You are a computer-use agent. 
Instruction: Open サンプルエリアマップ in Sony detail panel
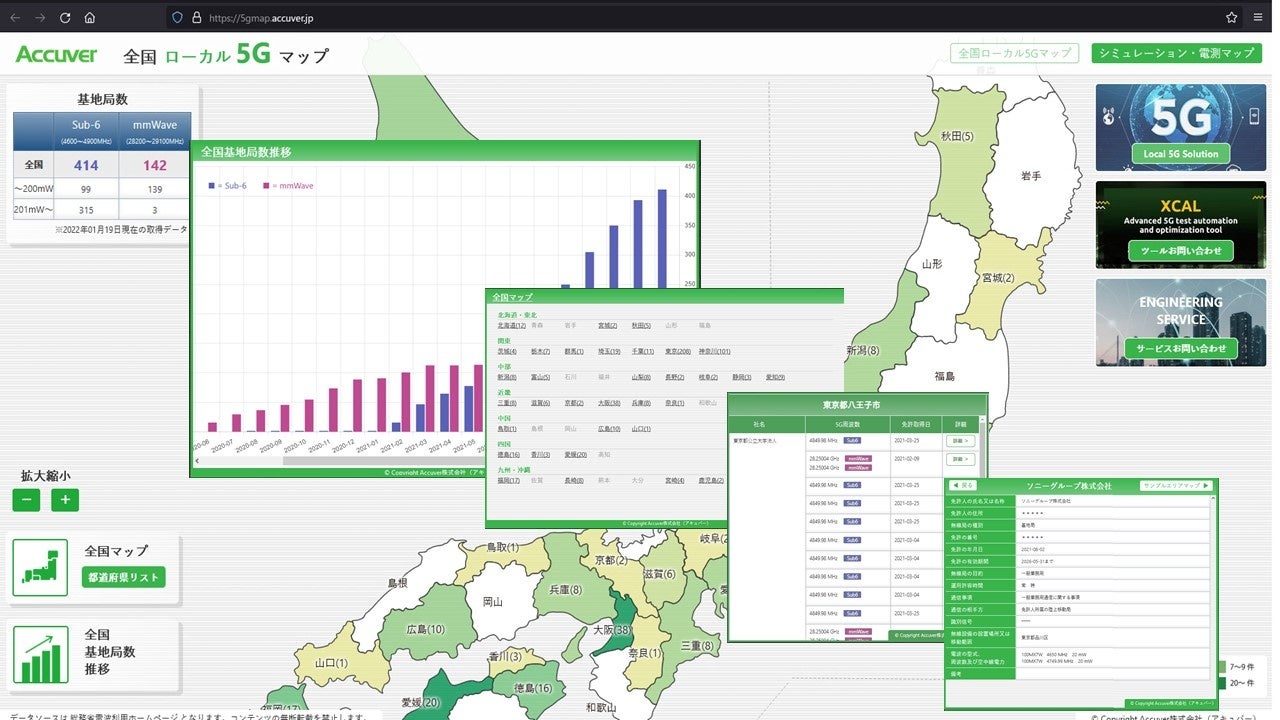point(1176,486)
